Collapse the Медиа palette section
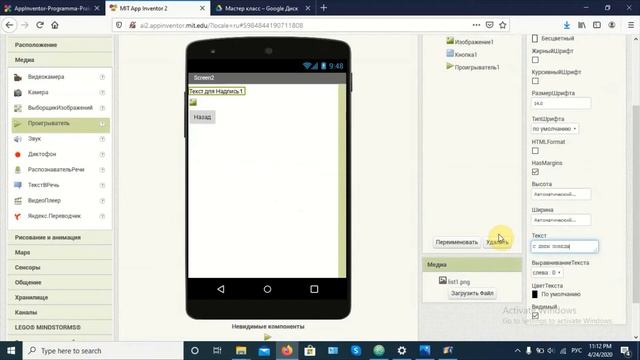 60,60
